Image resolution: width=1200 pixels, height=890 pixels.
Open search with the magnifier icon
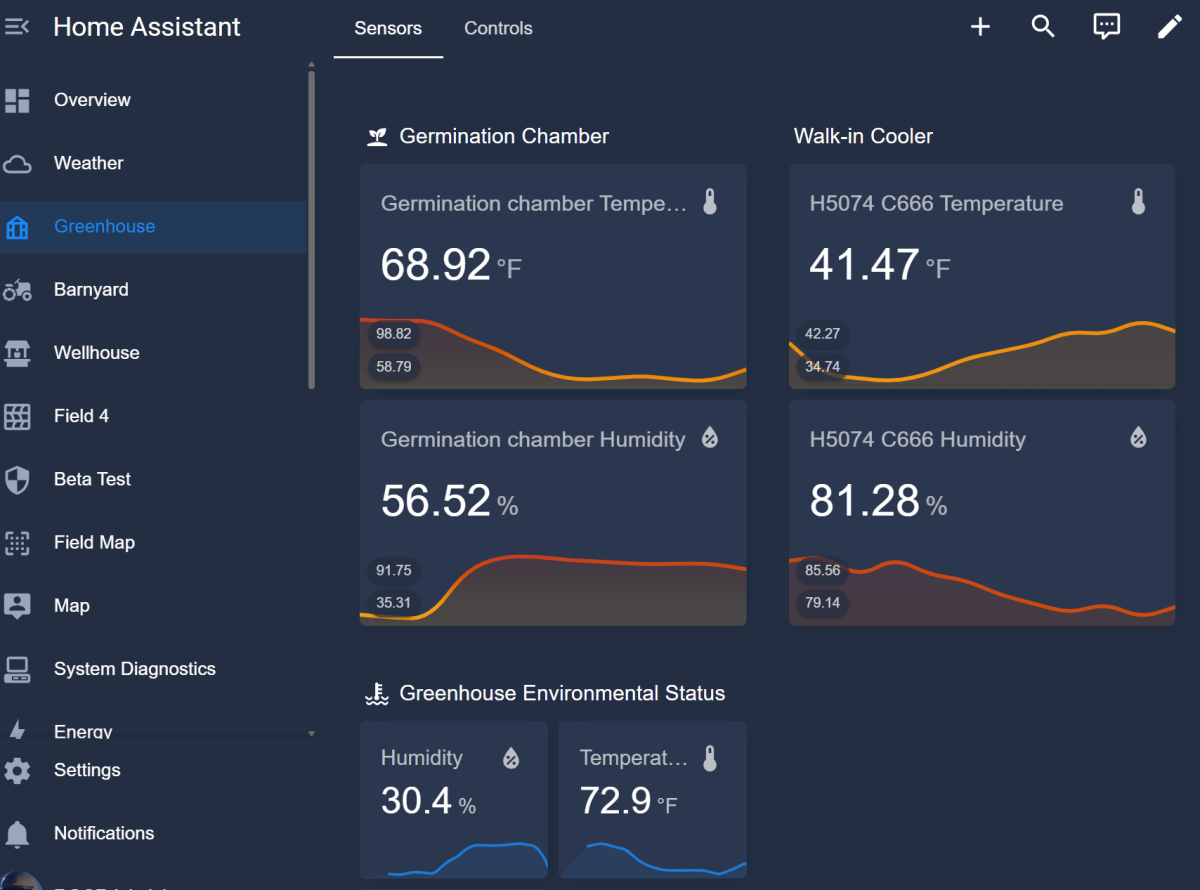click(x=1043, y=27)
